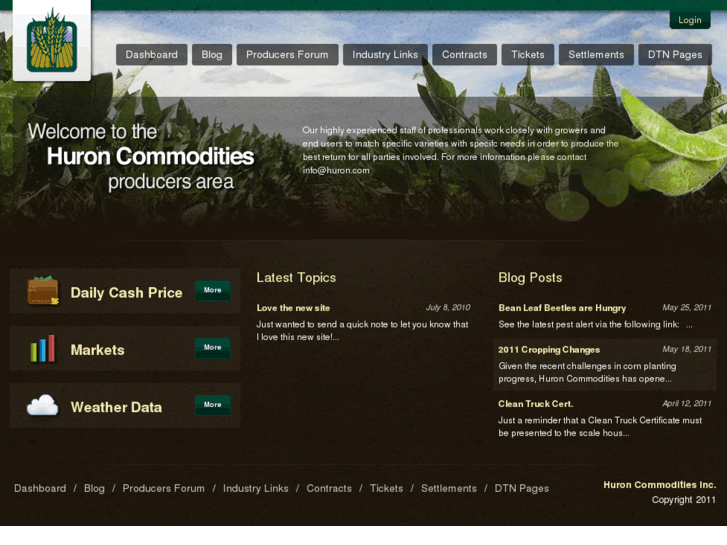Click footer DTN Pages link
Screen dimensions: 727x545
[522, 488]
